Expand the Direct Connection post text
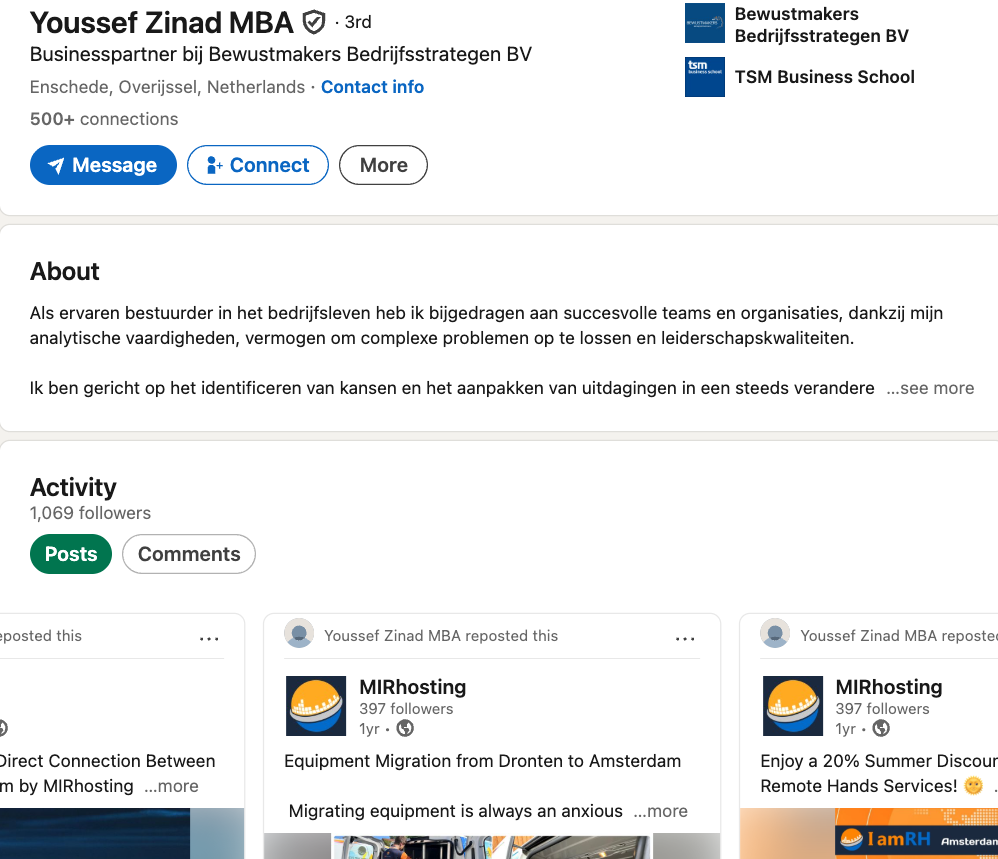Screen dimensions: 998x859 171,786
